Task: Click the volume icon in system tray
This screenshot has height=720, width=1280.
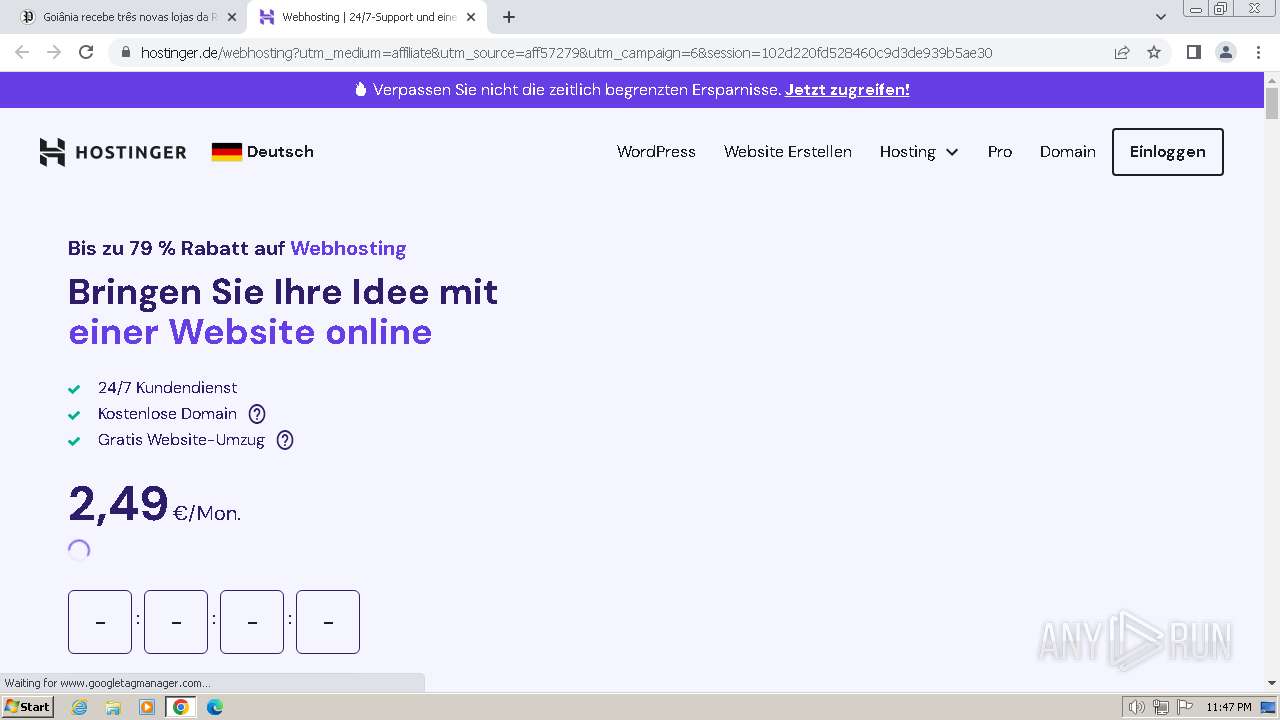Action: click(x=1137, y=707)
